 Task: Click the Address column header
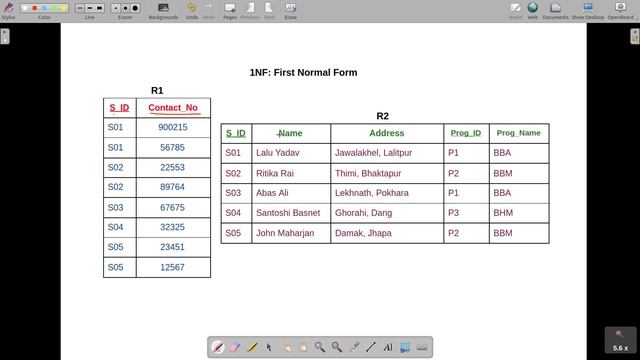pyautogui.click(x=387, y=133)
